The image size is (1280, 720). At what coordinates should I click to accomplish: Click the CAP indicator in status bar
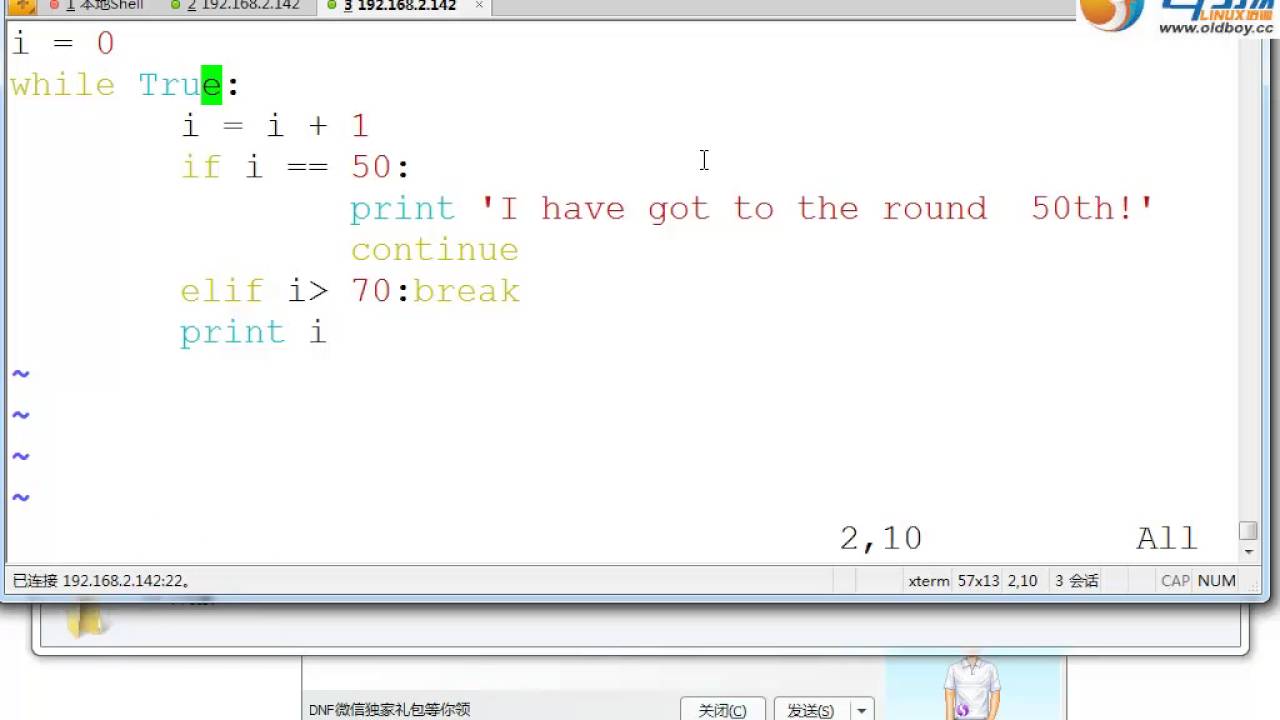(x=1175, y=580)
